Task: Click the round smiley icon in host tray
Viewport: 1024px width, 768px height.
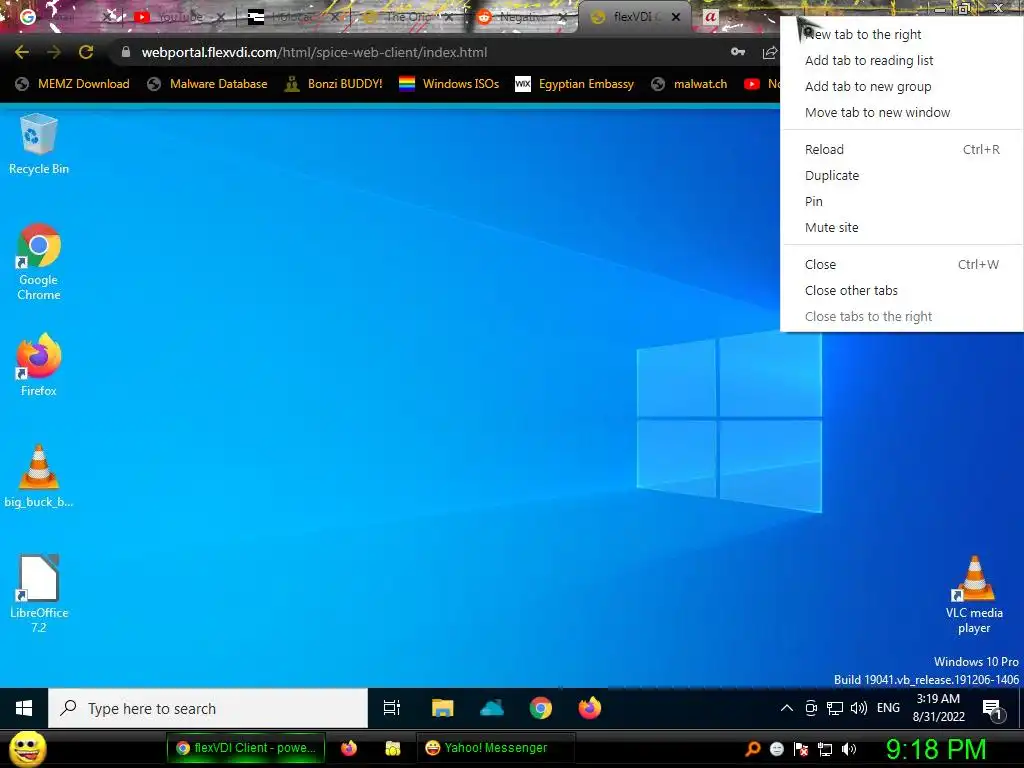Action: pyautogui.click(x=776, y=749)
